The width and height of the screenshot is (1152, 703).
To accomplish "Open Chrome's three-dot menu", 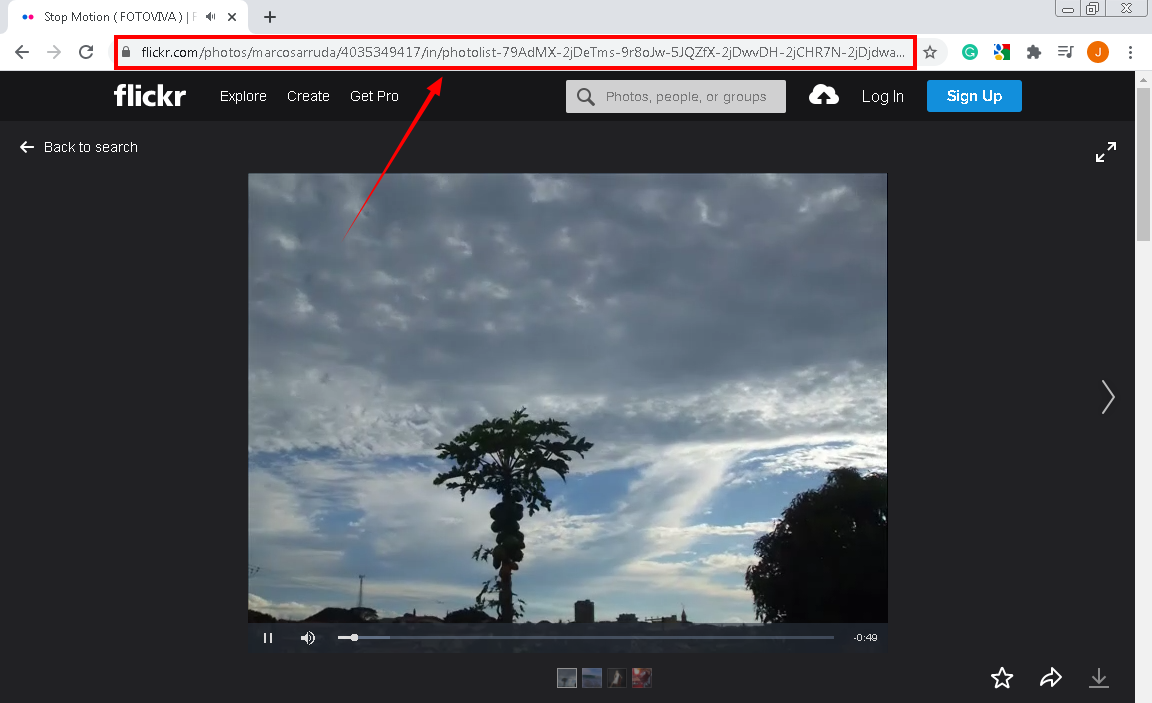I will [x=1130, y=51].
